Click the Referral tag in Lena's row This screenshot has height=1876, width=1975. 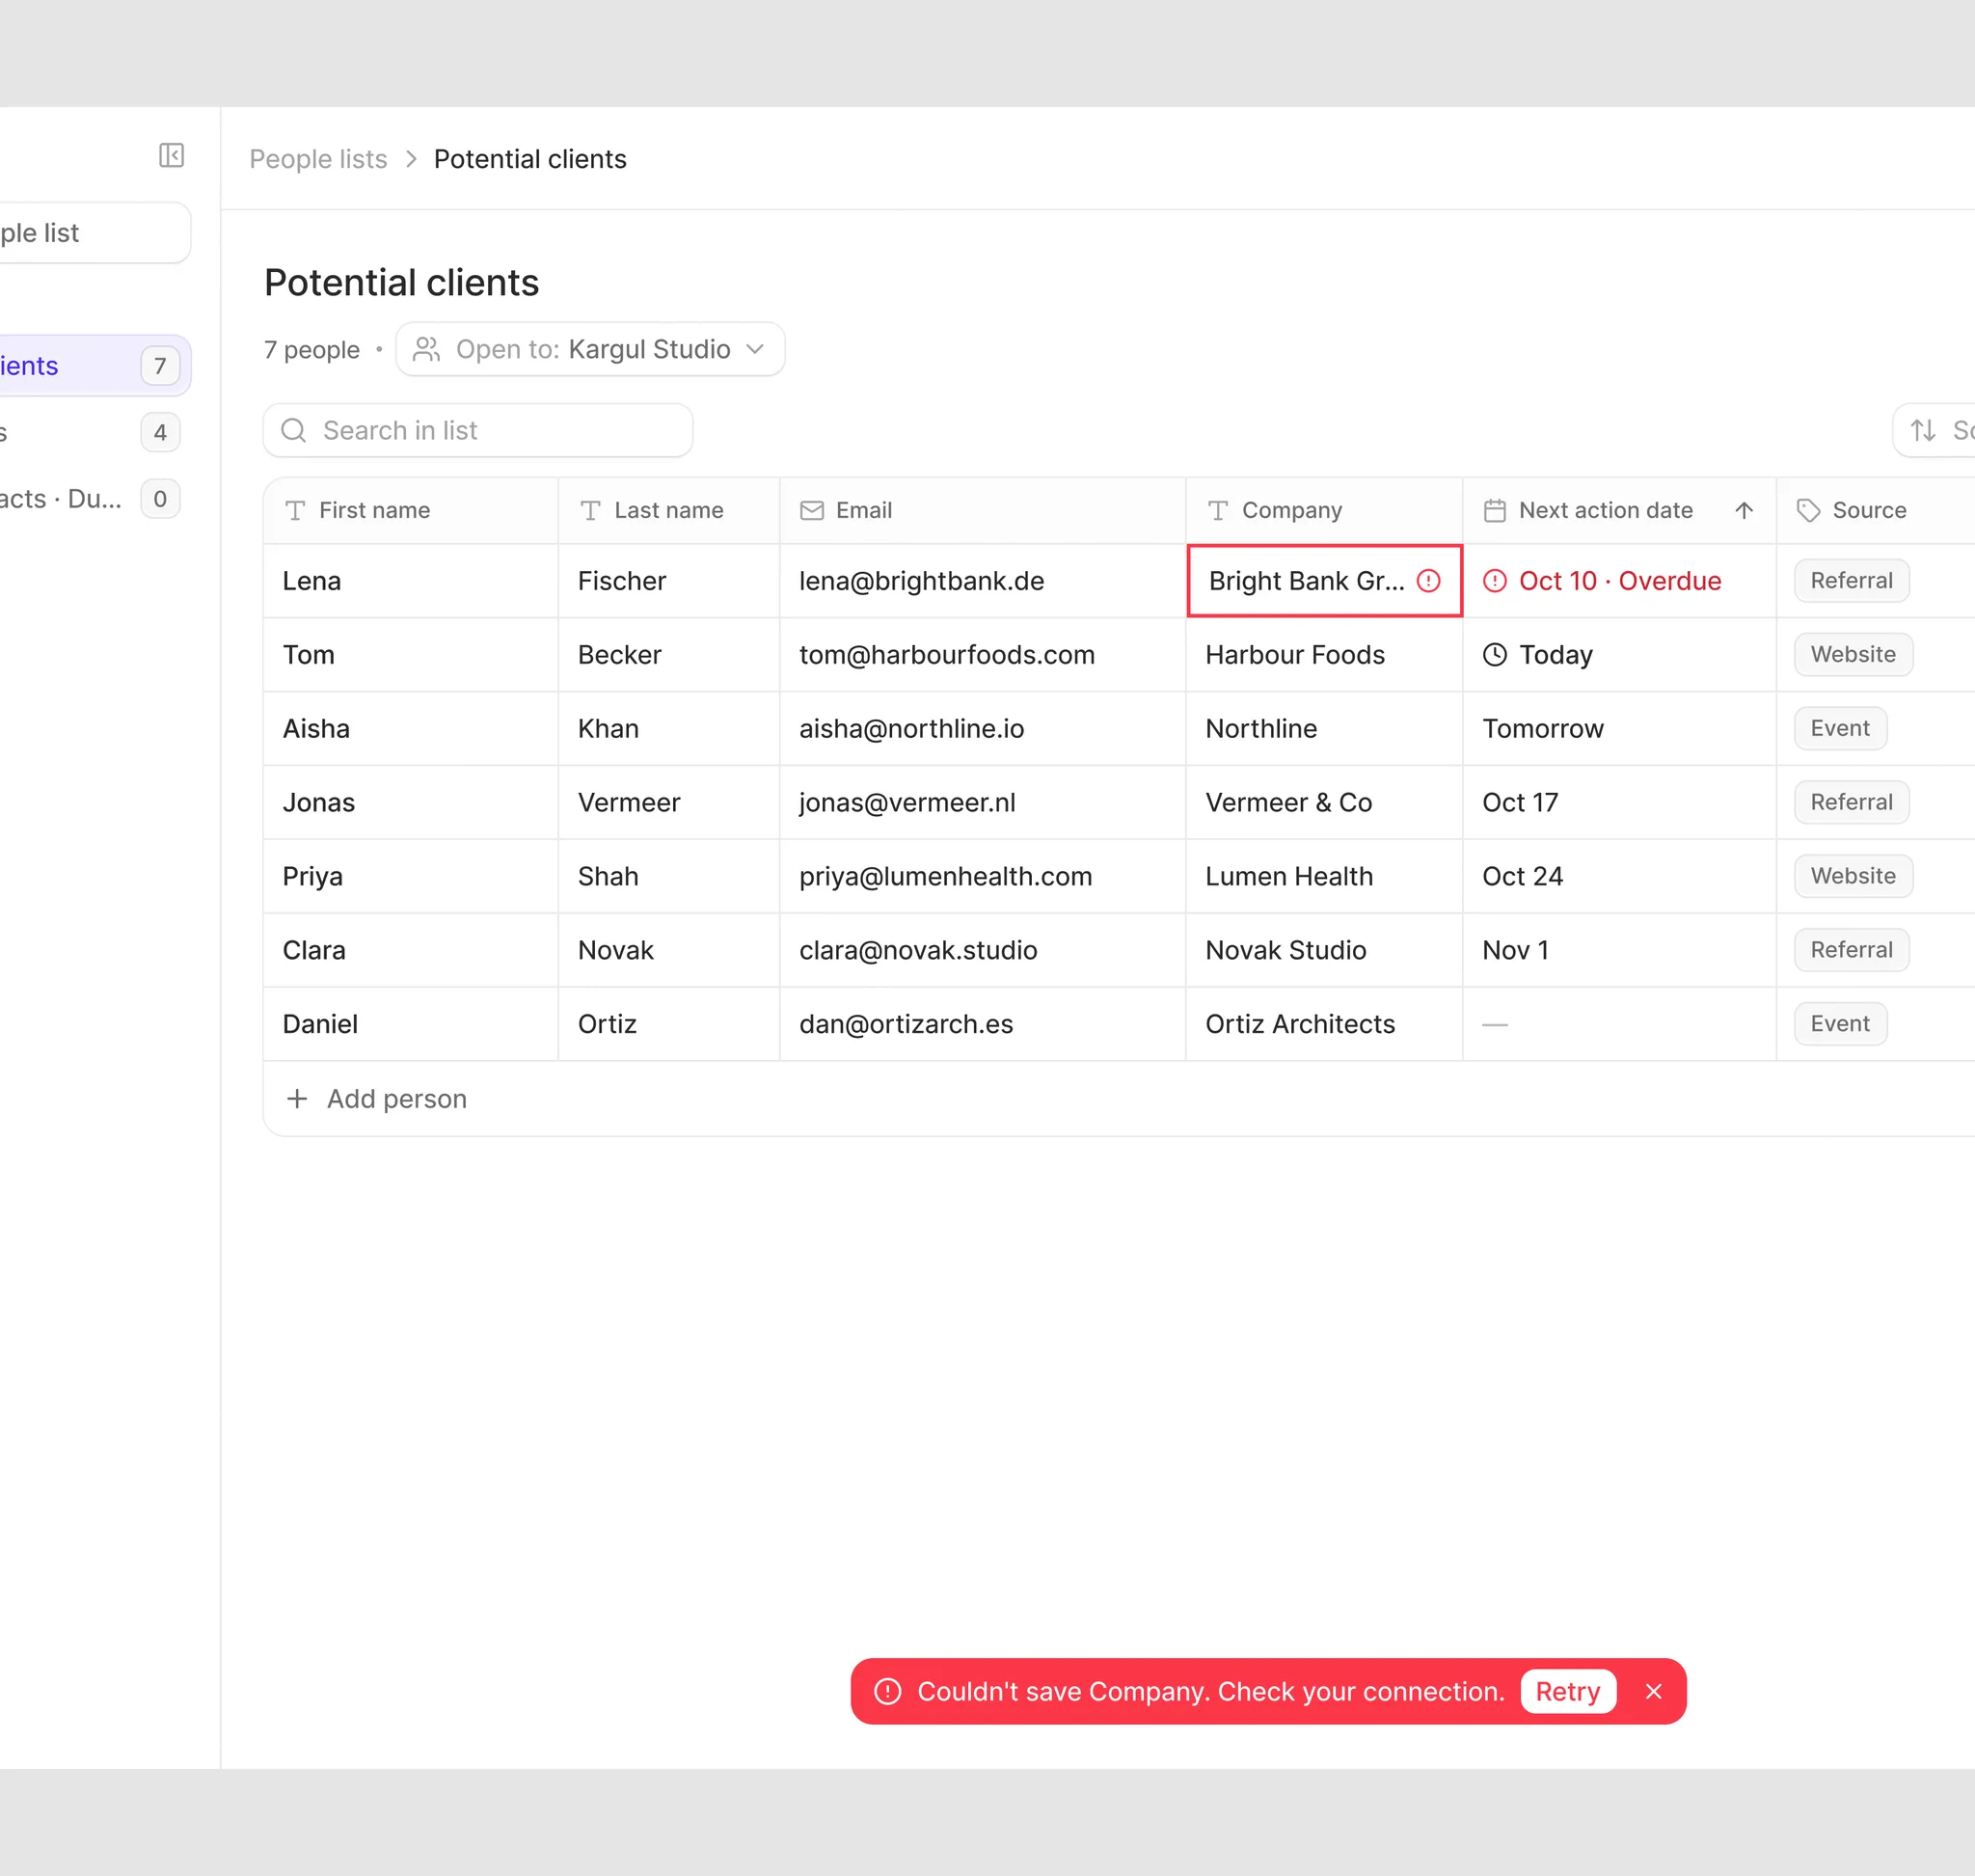click(1851, 580)
